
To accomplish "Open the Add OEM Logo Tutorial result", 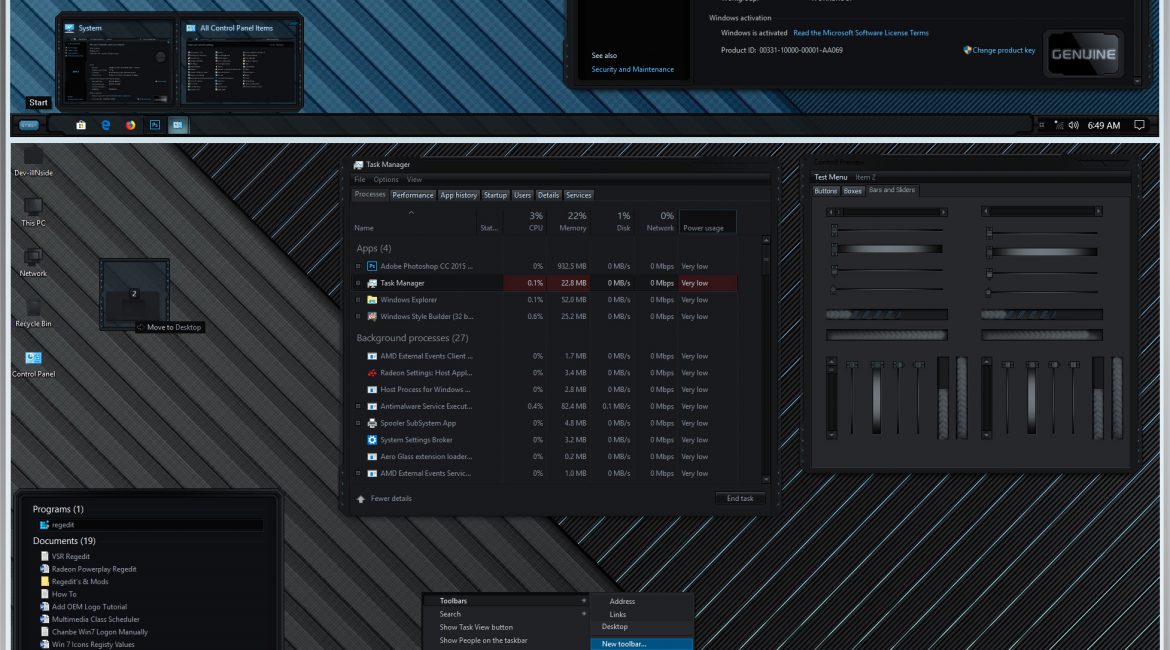I will pos(89,607).
